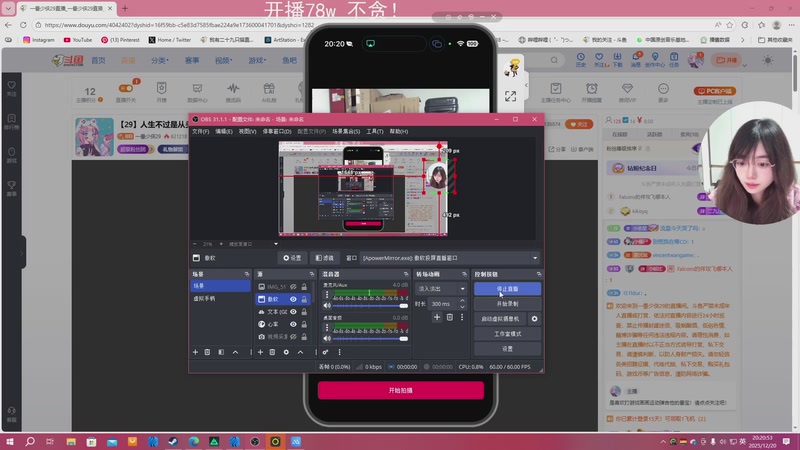The width and height of the screenshot is (800, 450).
Task: Show more browser bookmarks chevron
Action: click(742, 39)
